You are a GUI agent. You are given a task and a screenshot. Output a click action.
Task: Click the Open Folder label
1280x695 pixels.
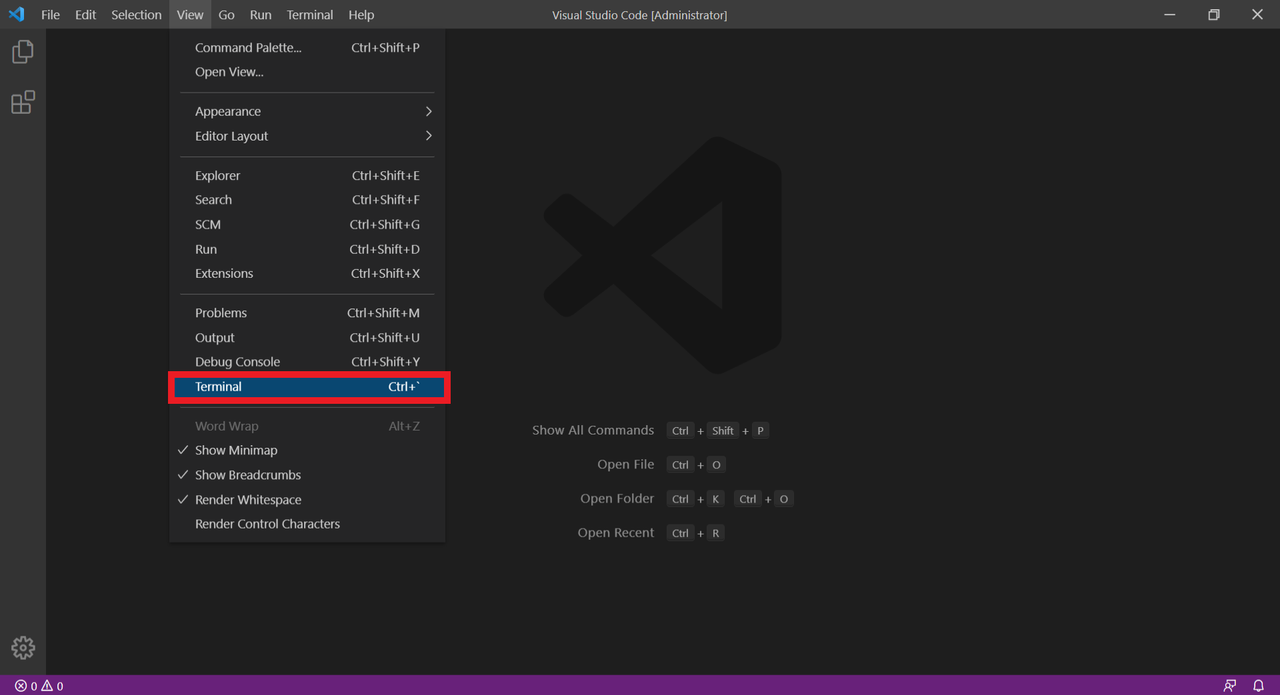point(617,498)
